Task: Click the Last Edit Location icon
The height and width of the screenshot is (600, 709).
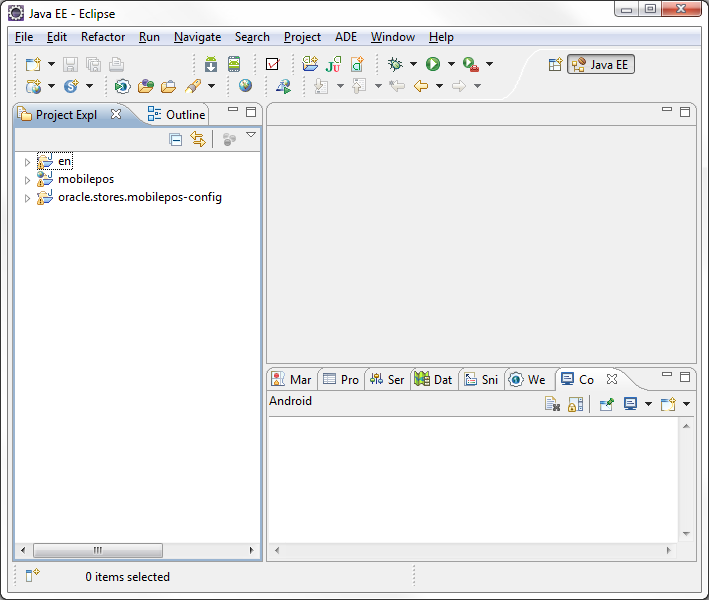Action: [397, 86]
